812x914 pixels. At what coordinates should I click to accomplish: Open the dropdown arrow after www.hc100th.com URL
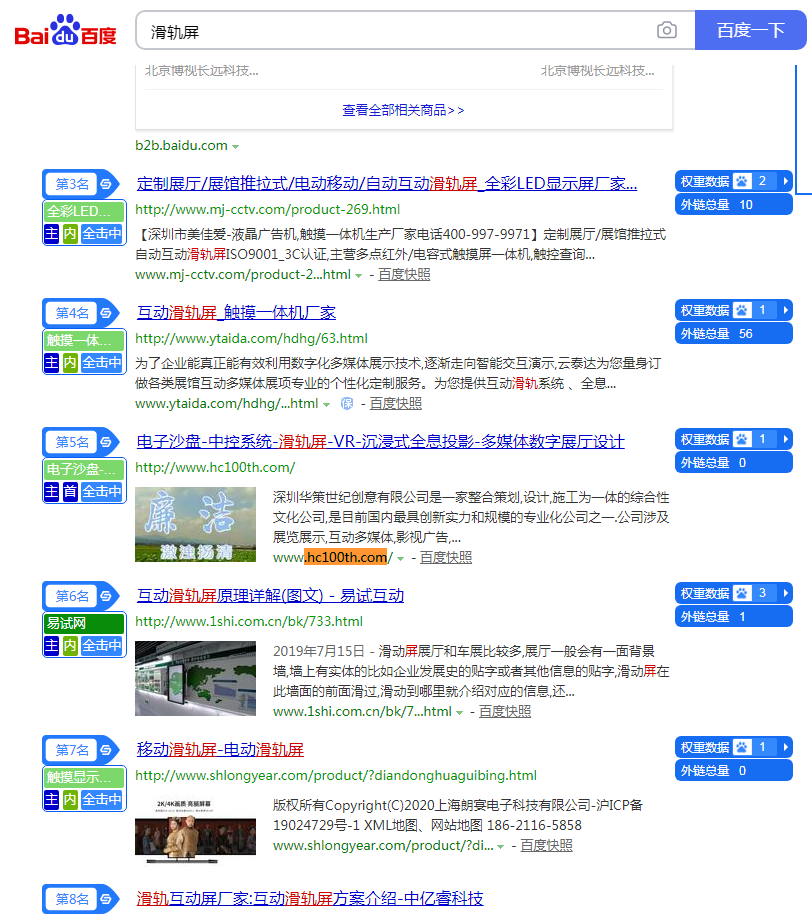point(400,558)
